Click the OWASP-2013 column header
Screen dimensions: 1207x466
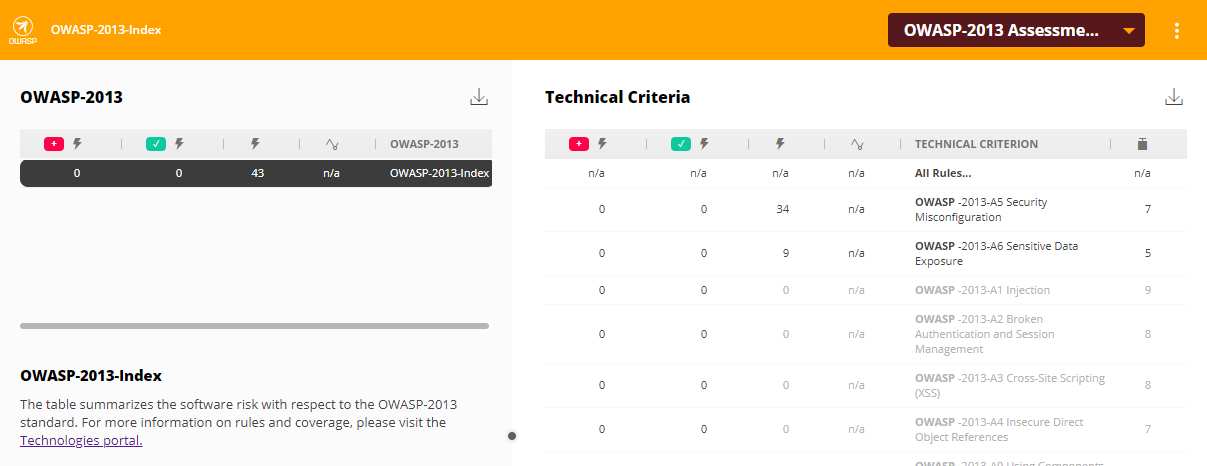coord(424,144)
